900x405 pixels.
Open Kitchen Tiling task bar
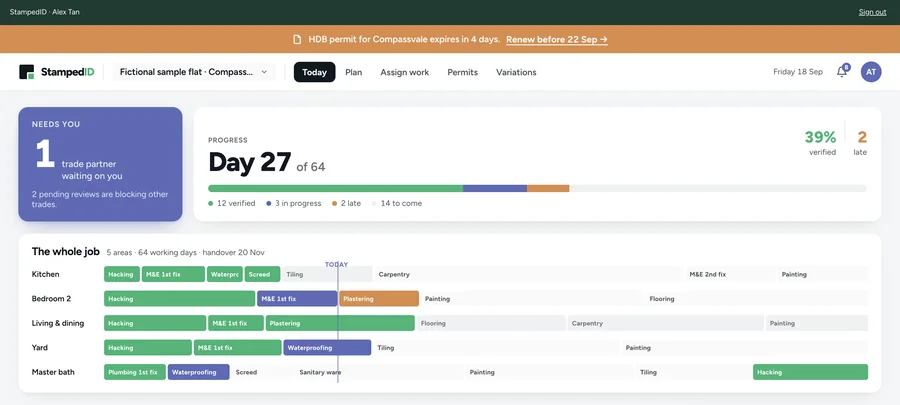point(327,274)
